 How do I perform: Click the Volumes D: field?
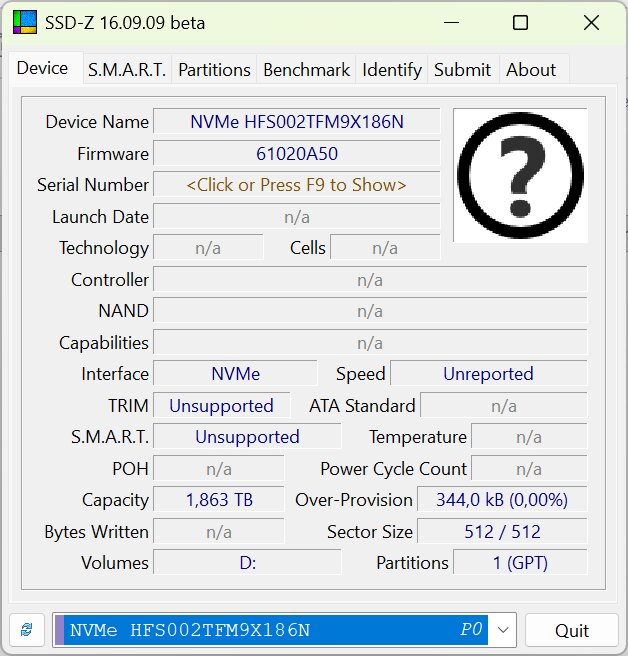247,563
